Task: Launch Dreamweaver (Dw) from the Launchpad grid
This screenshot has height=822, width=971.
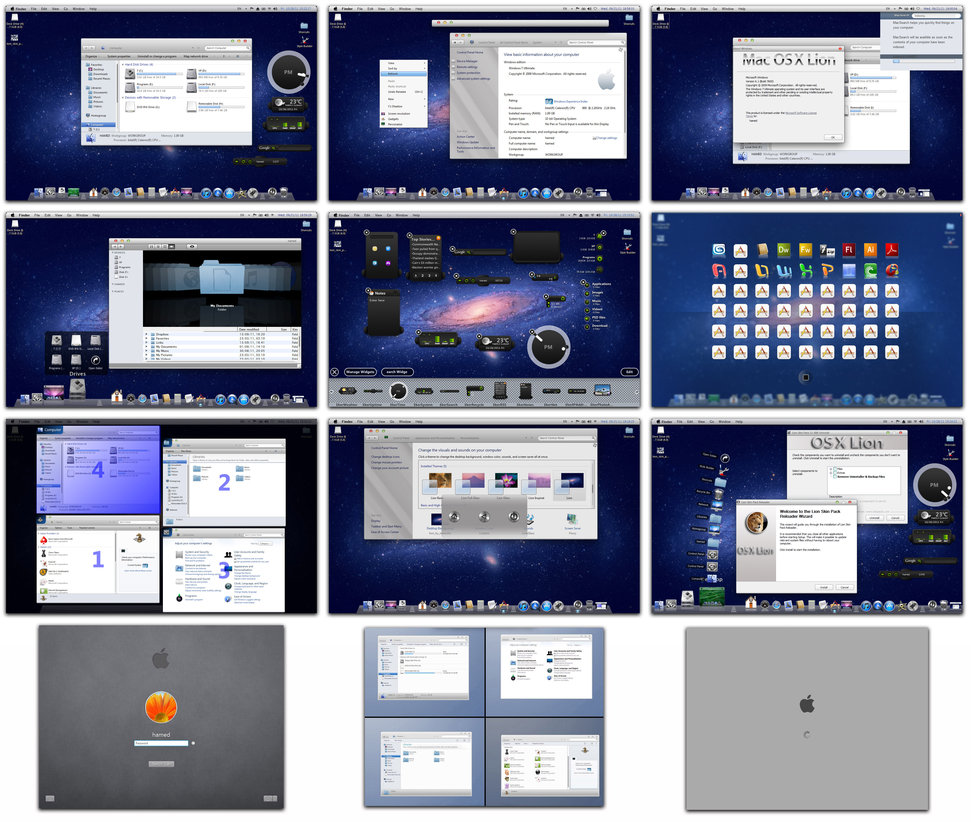Action: click(783, 250)
